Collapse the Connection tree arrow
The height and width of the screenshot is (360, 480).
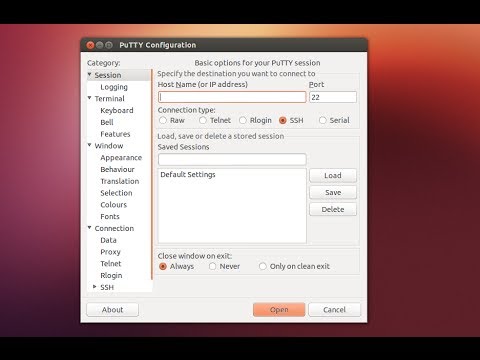(x=90, y=228)
